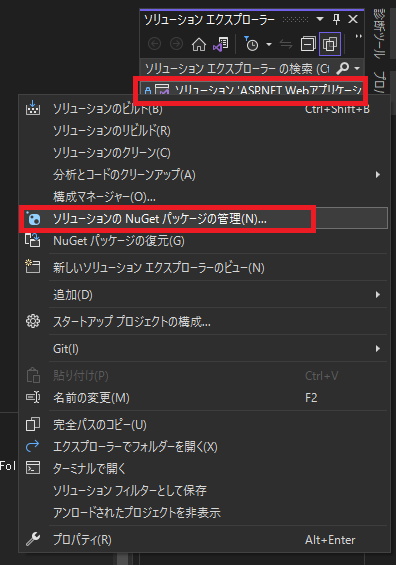Choose ソリューションのクリーン(C)
Viewport: 396px width, 565px height.
click(x=205, y=153)
